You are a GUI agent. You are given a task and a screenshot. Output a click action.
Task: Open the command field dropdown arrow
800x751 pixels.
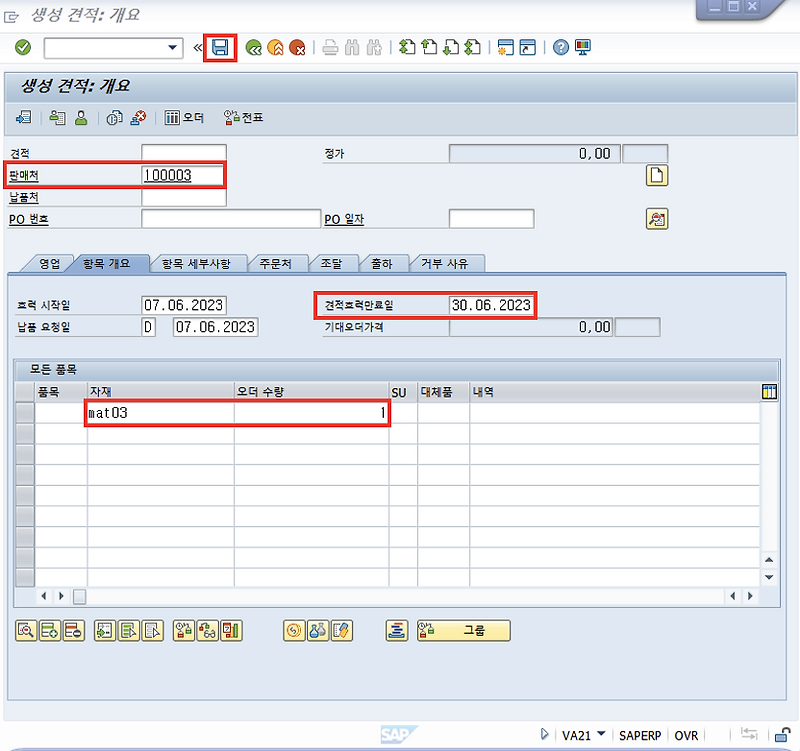pyautogui.click(x=172, y=47)
